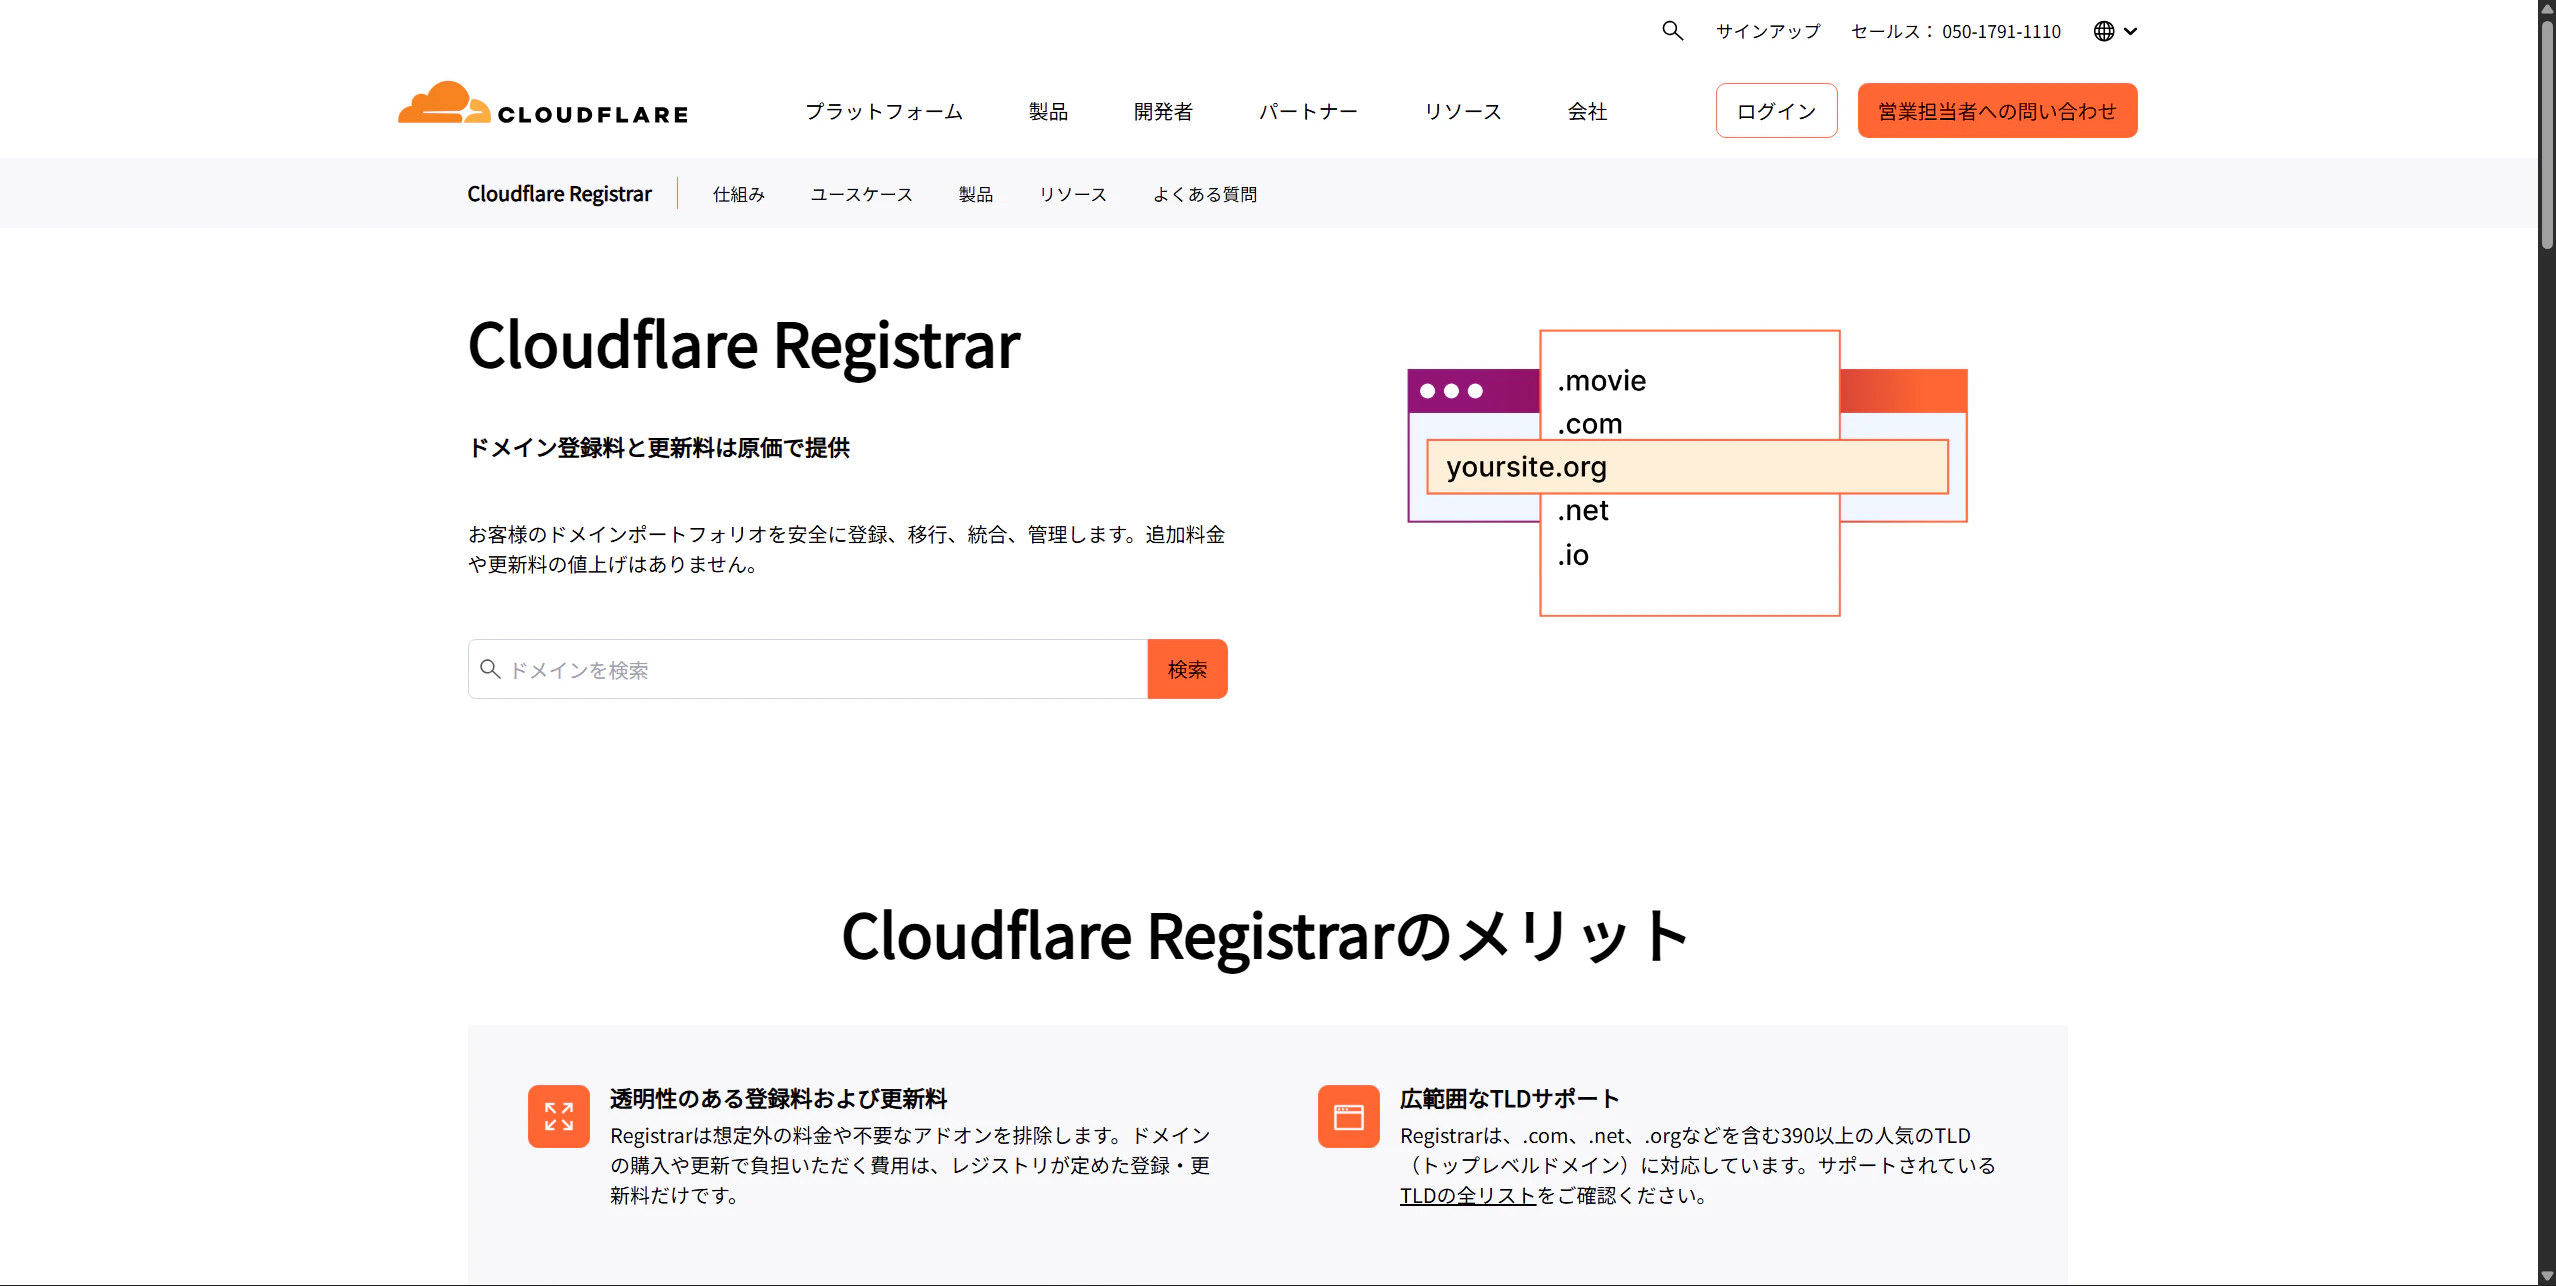Open the 製品 main navigation menu
Viewport: 2556px width, 1286px height.
(x=1048, y=111)
